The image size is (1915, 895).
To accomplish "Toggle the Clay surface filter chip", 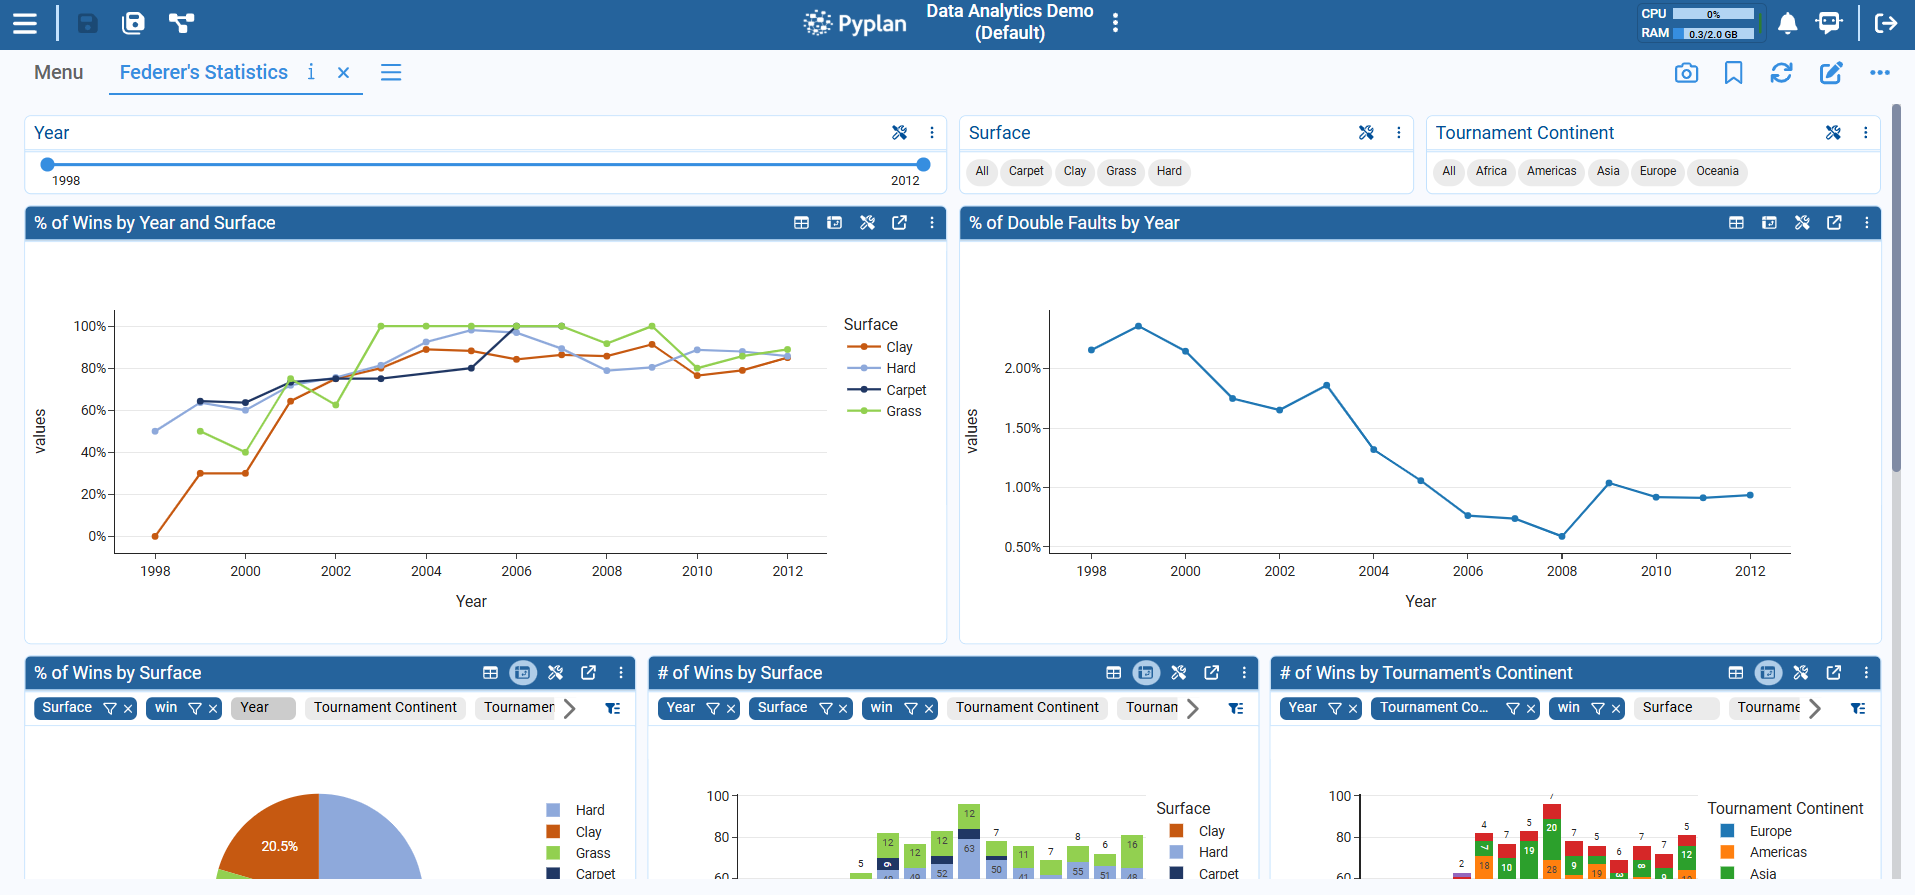I will click(x=1074, y=171).
